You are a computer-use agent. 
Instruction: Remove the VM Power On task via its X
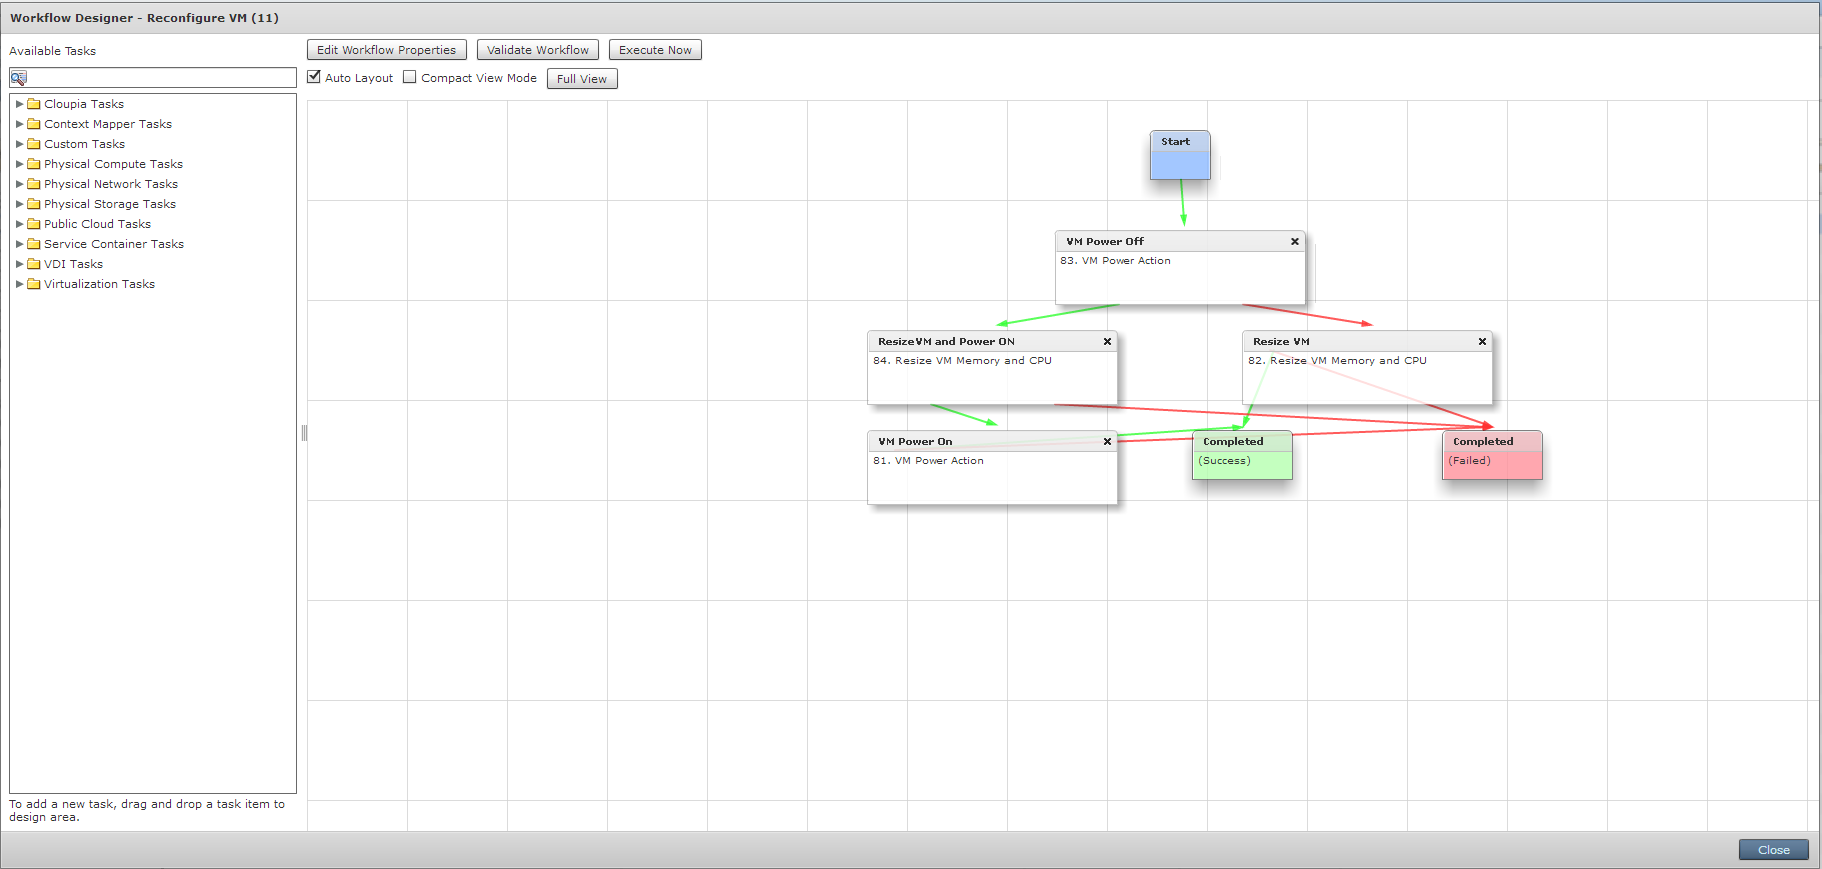tap(1107, 441)
